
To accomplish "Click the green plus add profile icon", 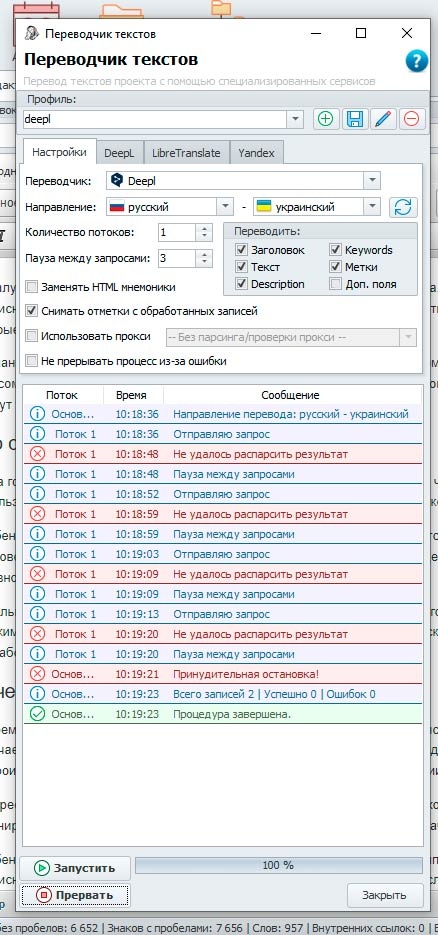I will point(325,119).
